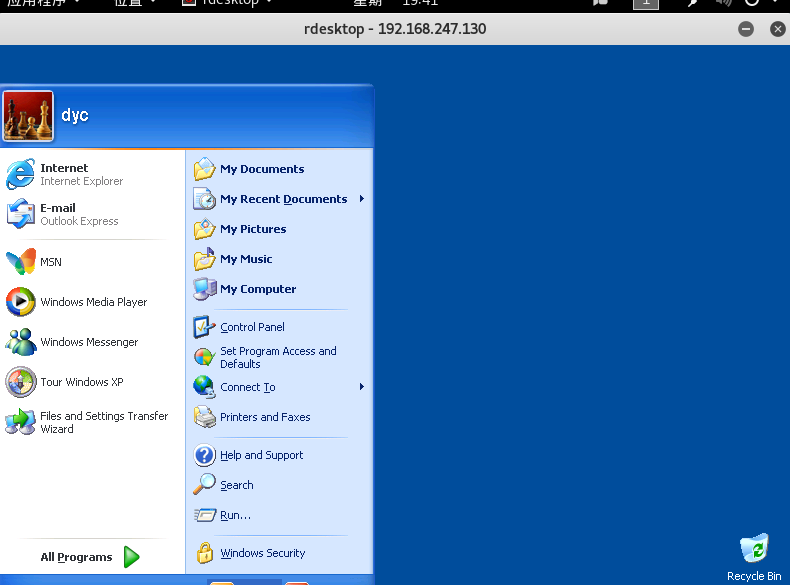Click Set Program Access and Defaults icon
This screenshot has width=790, height=585.
[205, 357]
